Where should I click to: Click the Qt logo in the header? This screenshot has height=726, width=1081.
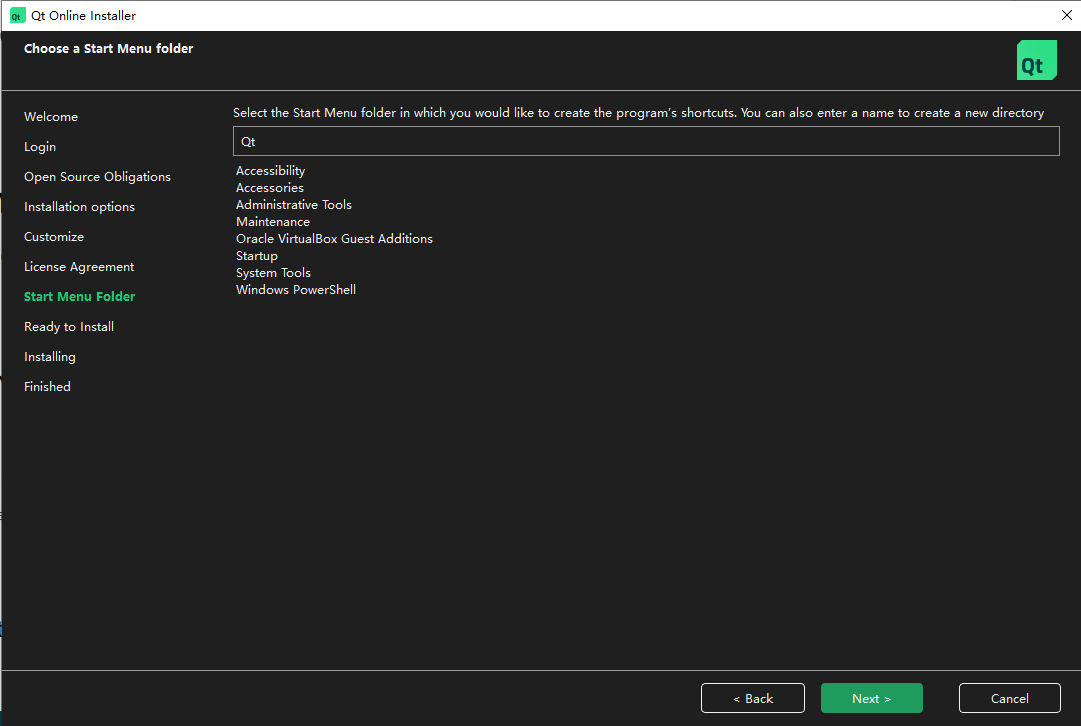click(1036, 60)
